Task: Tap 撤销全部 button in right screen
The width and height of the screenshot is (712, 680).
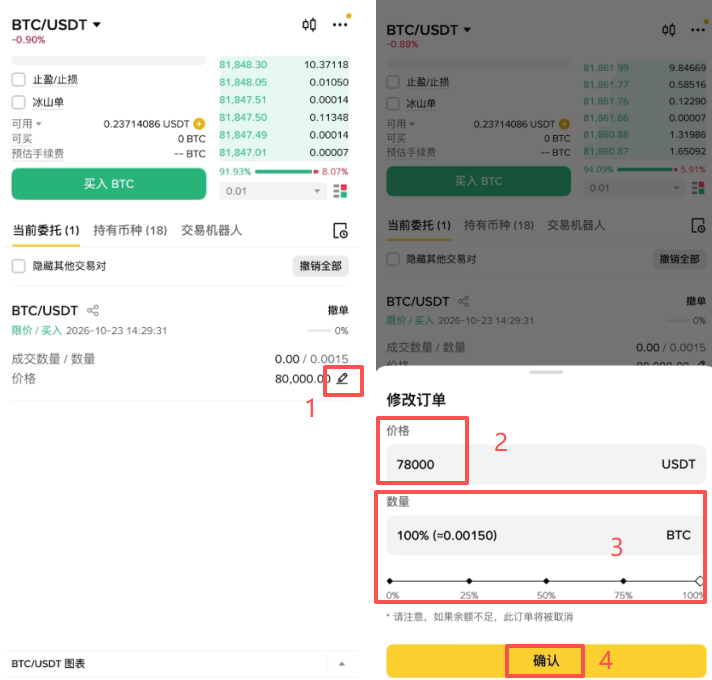Action: [x=679, y=259]
